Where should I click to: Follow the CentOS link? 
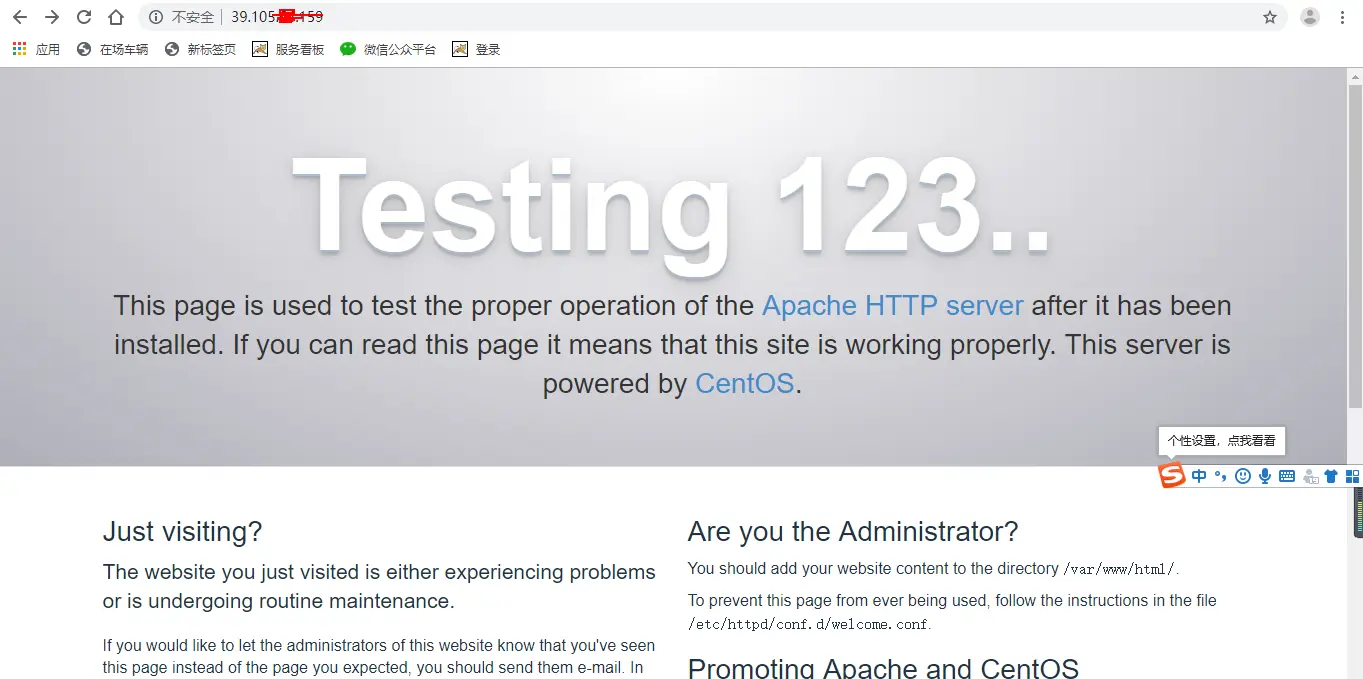(744, 383)
